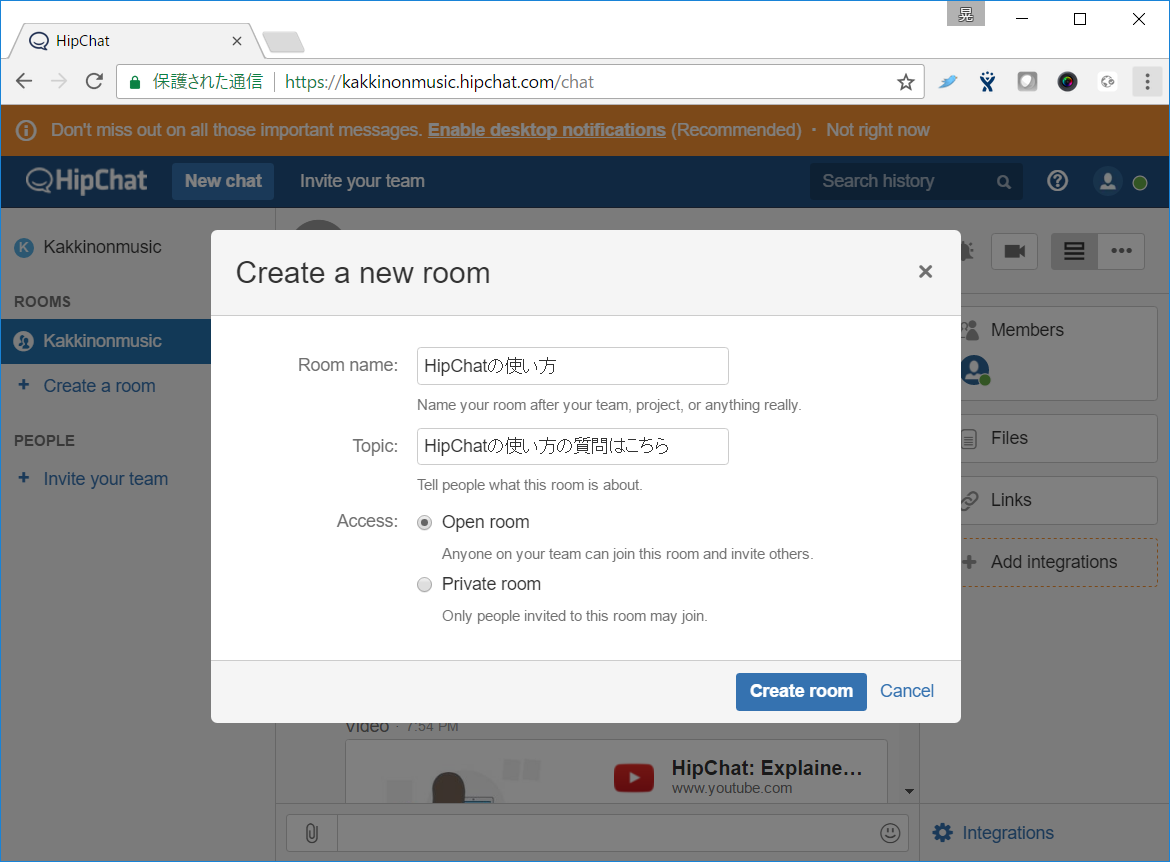
Task: Select the Private room radio button
Action: (425, 584)
